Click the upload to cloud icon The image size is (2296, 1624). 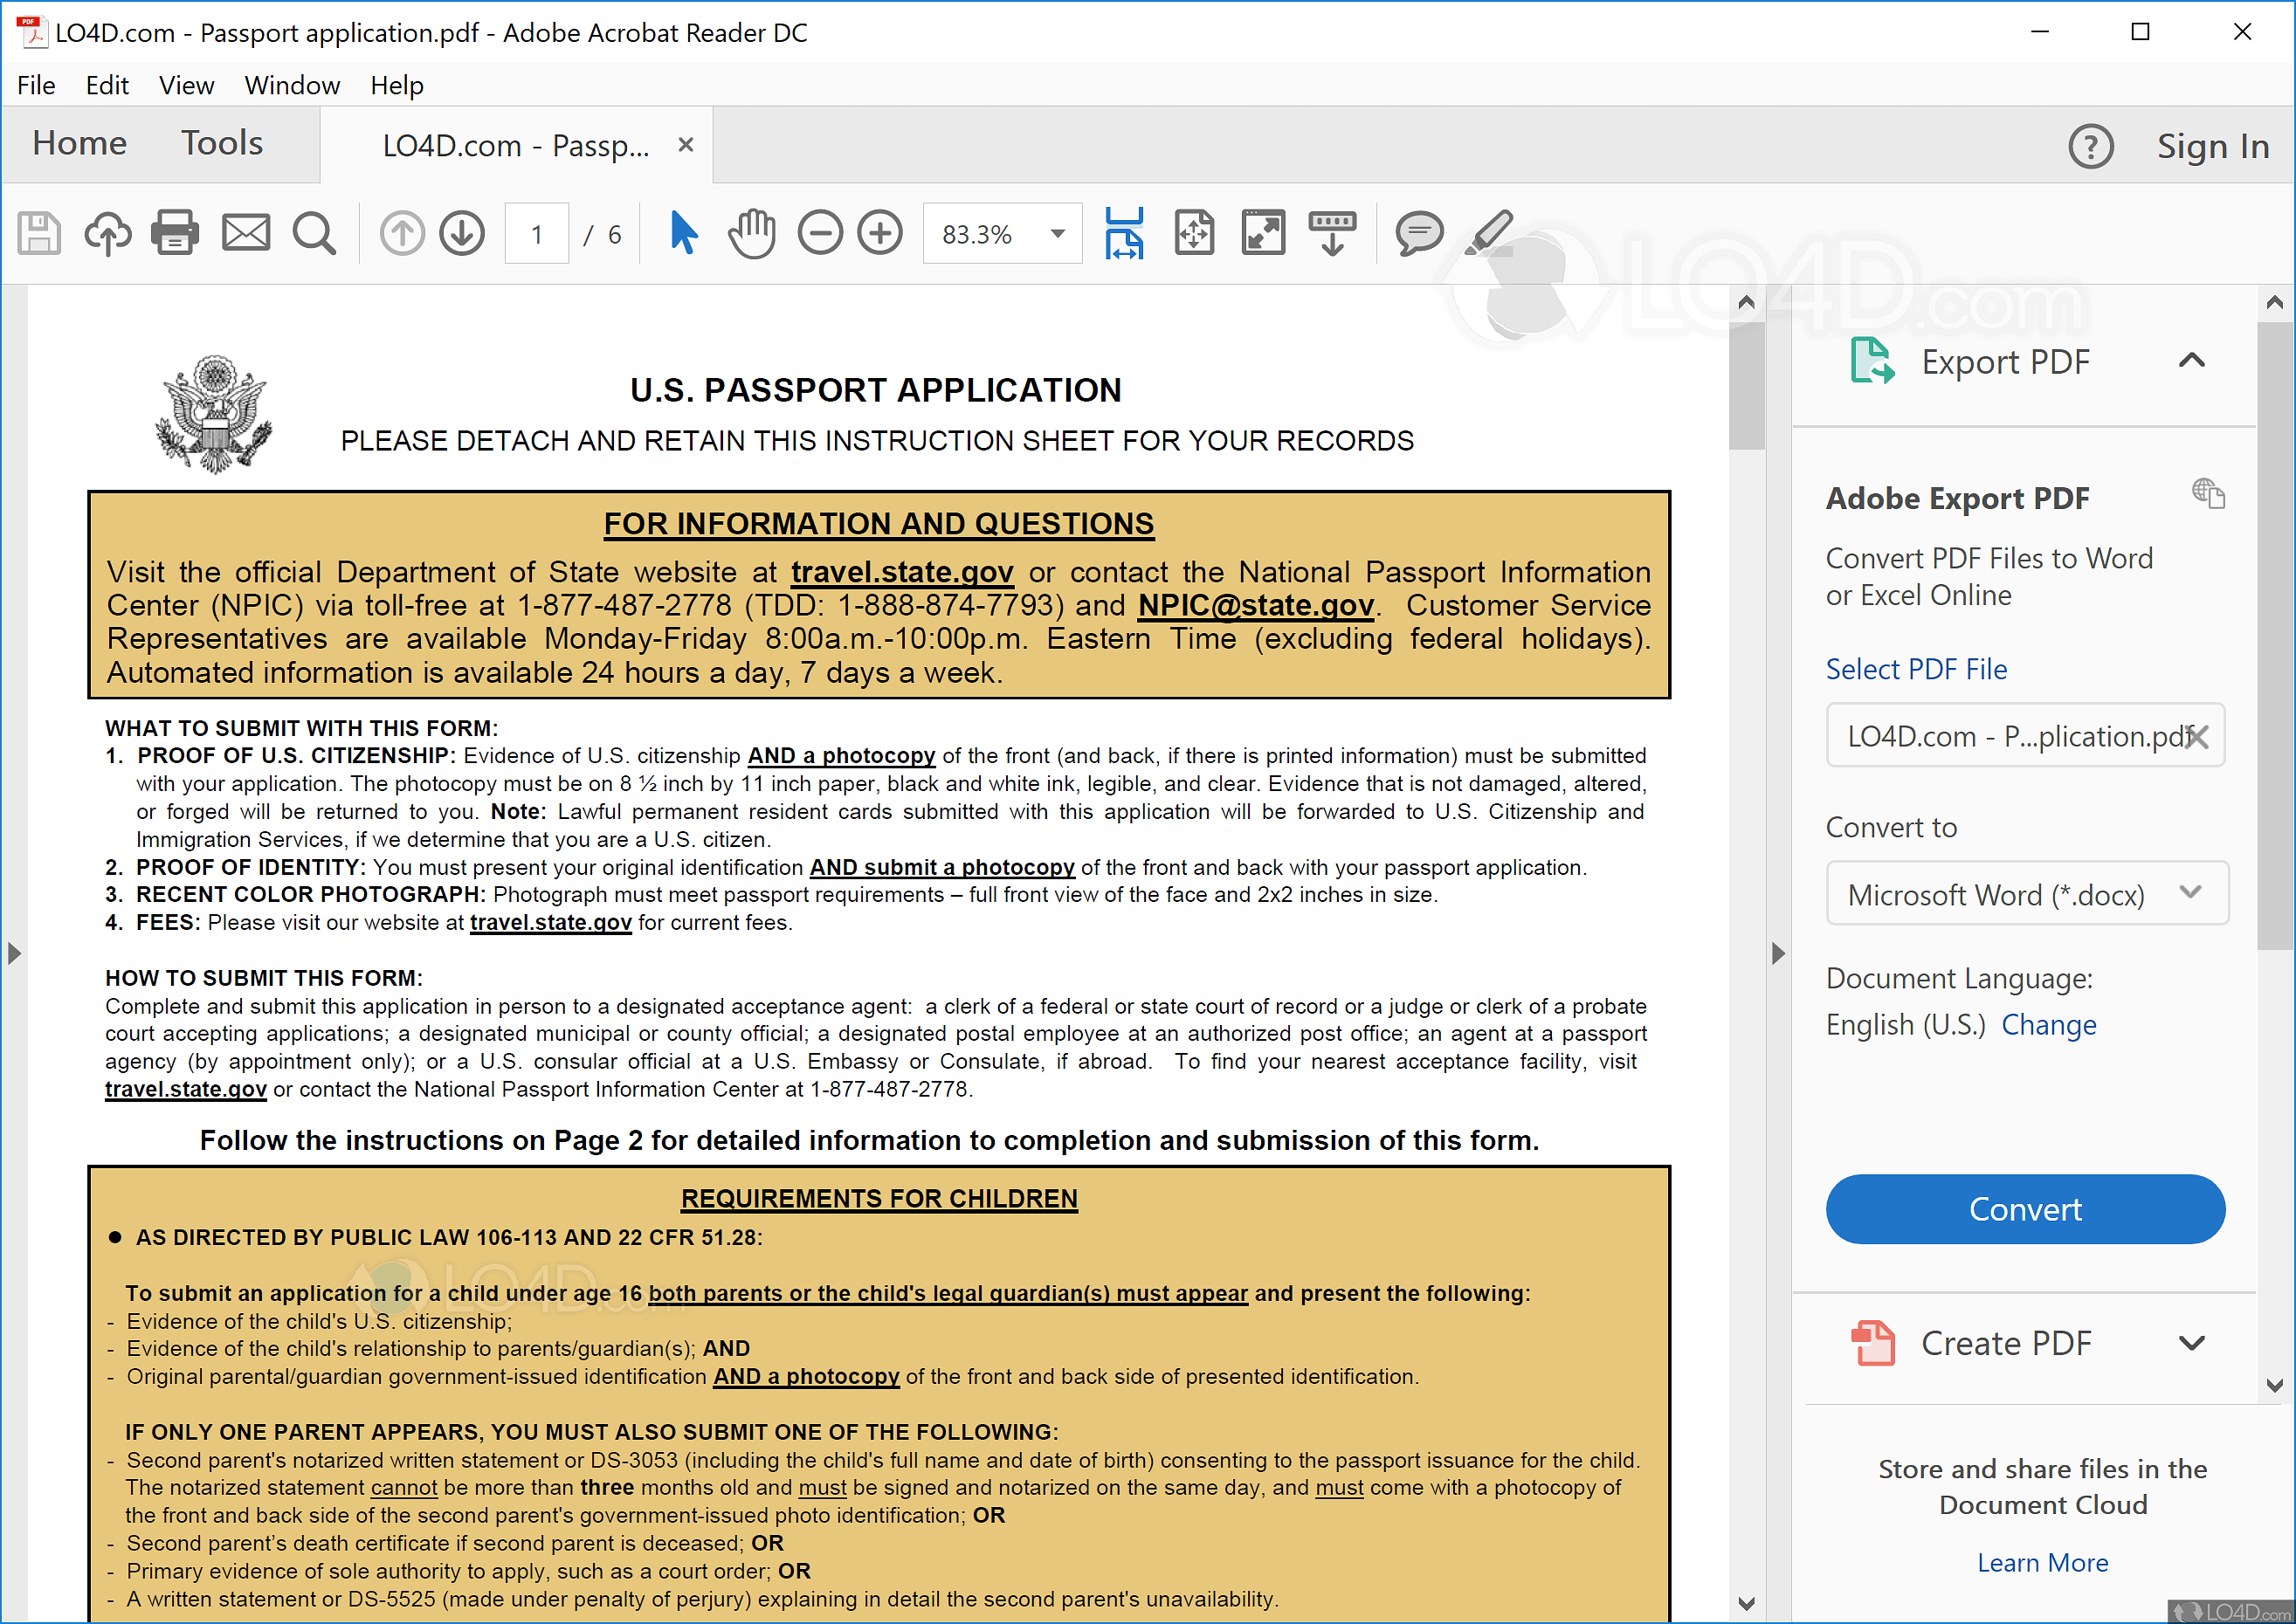click(107, 234)
